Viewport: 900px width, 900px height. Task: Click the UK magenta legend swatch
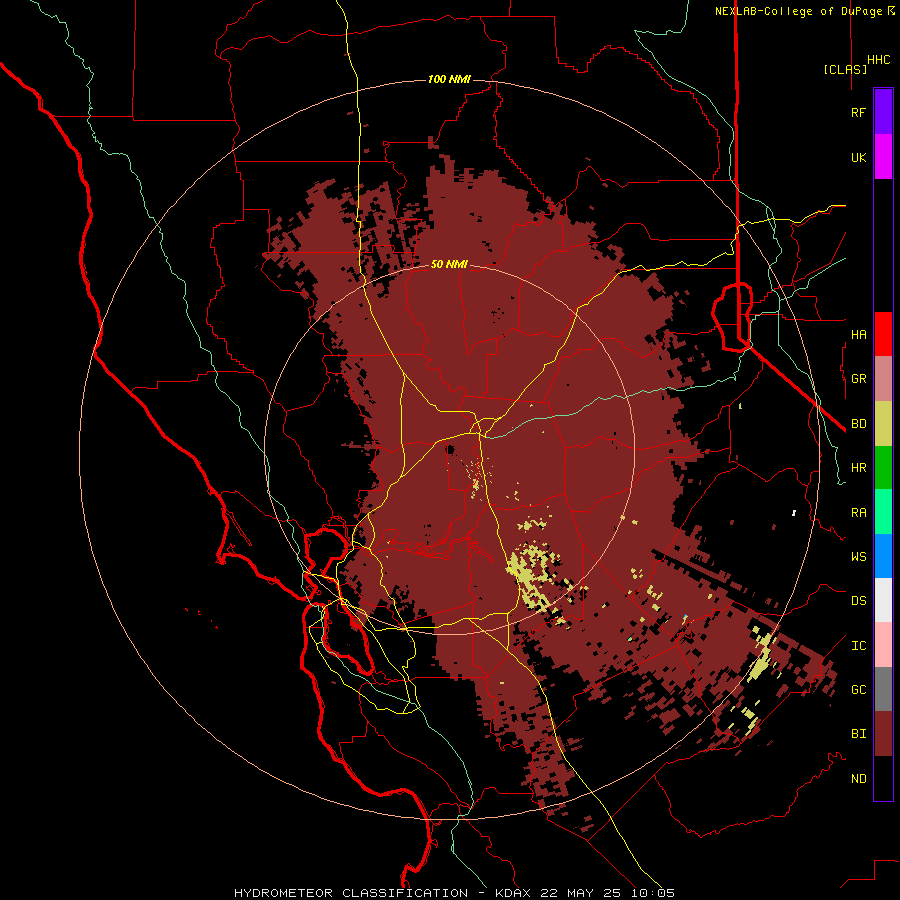click(x=883, y=157)
